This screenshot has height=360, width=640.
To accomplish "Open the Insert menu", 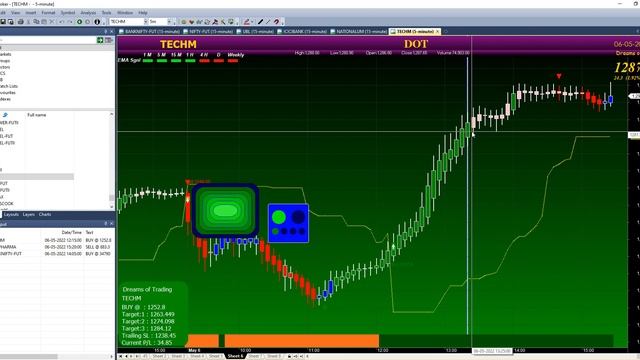I will click(31, 13).
